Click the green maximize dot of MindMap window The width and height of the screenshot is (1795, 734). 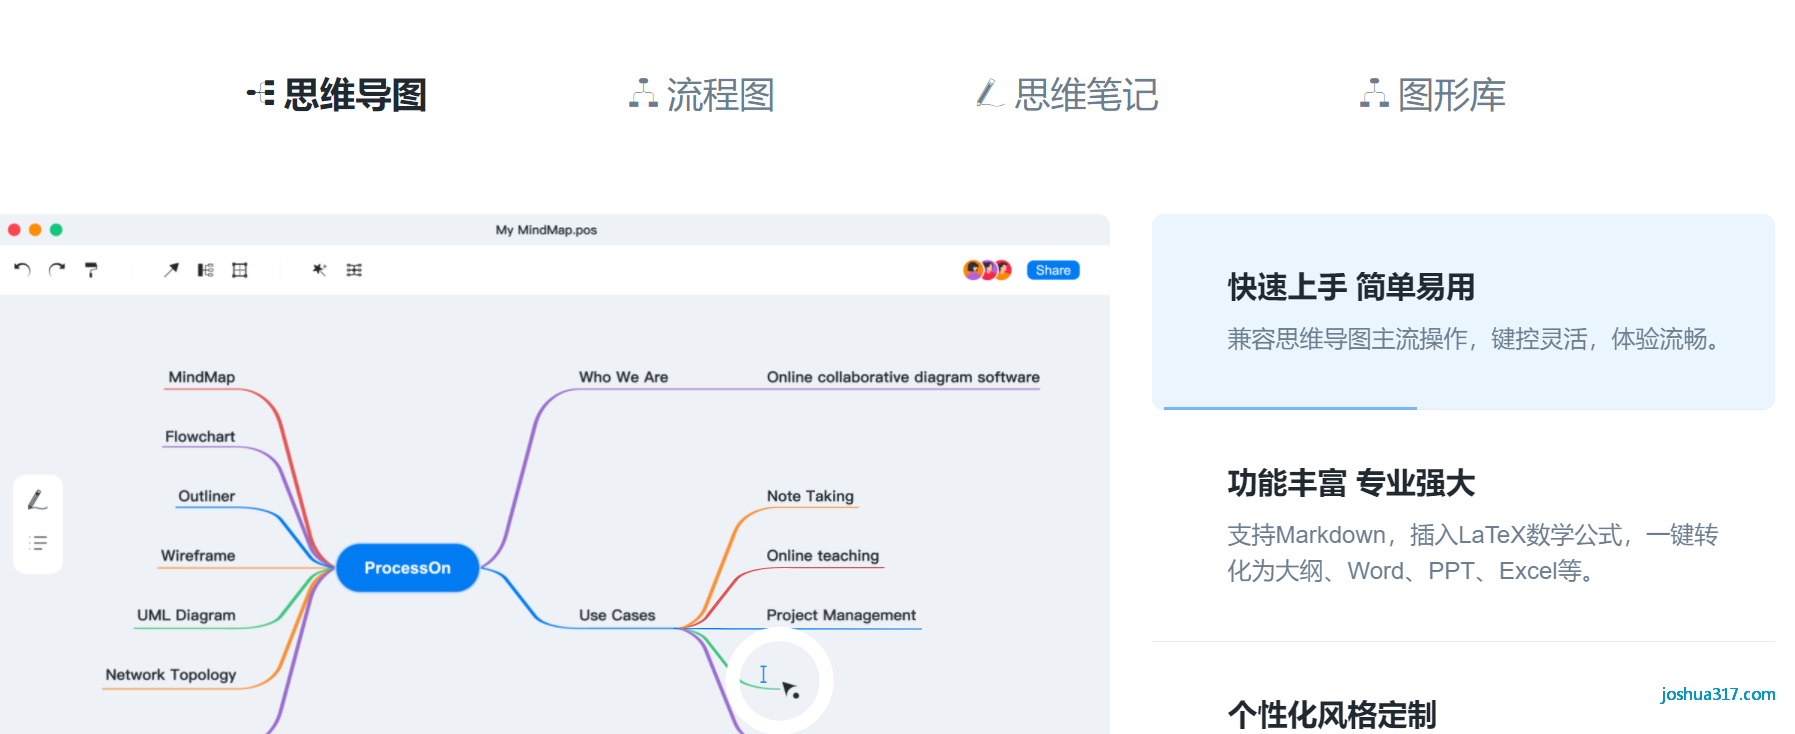(56, 230)
